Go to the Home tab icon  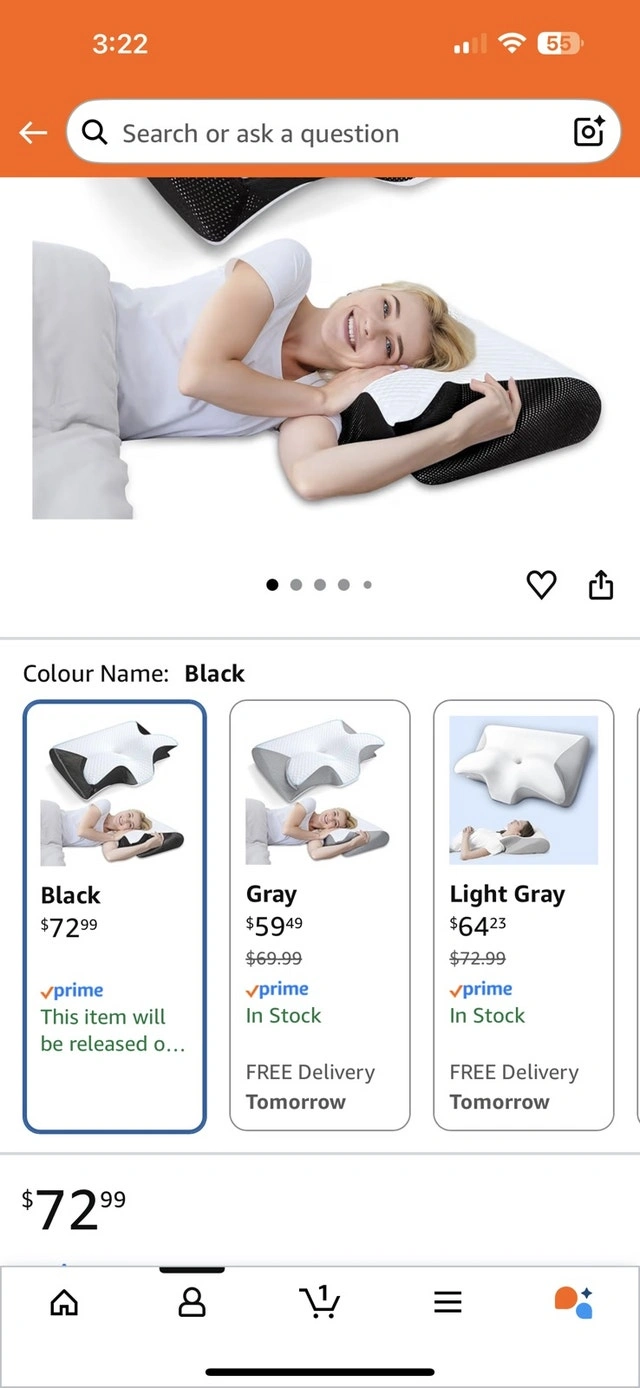64,1301
